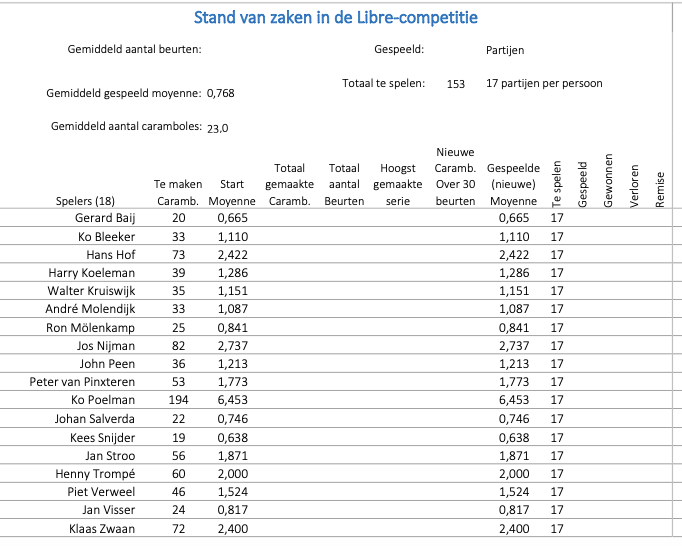The width and height of the screenshot is (682, 546).
Task: Click the 'Totaal te spelen' value 153
Action: (455, 84)
